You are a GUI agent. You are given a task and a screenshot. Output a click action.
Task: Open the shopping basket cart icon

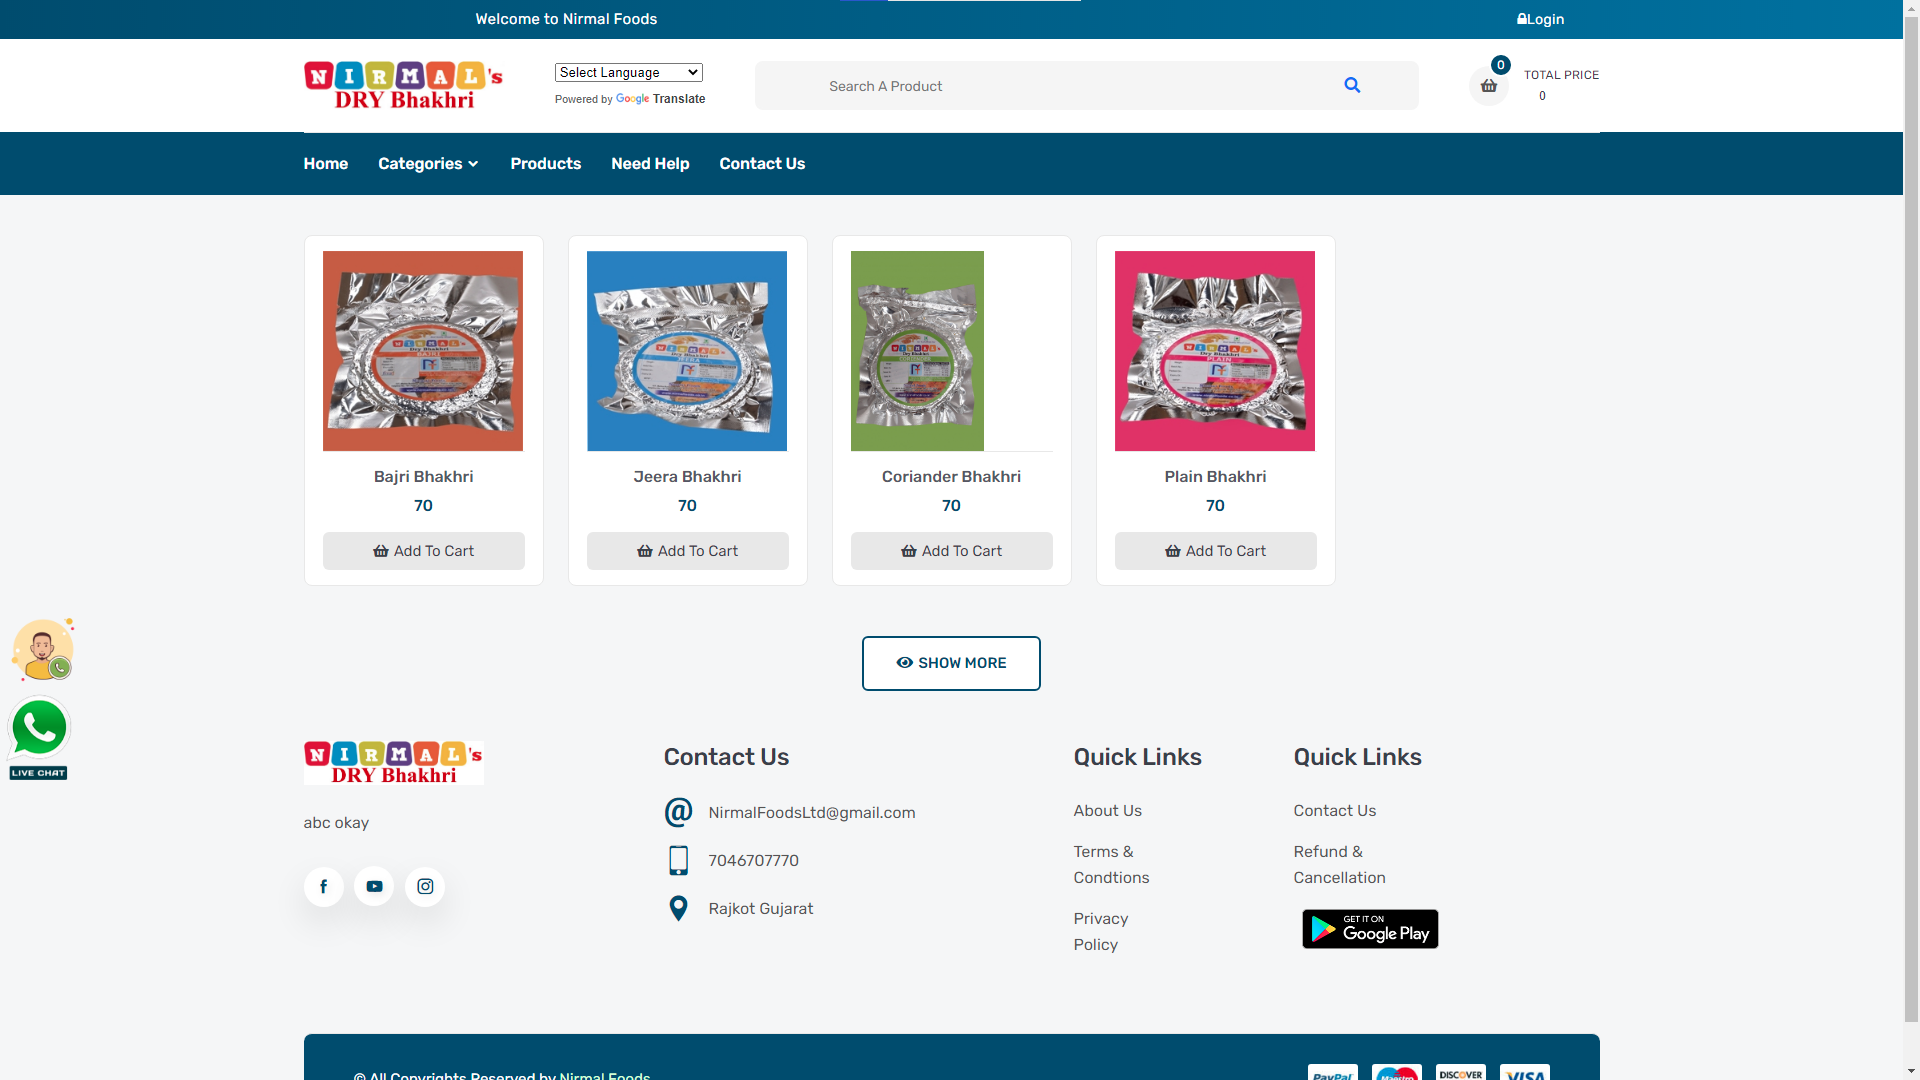(1488, 86)
